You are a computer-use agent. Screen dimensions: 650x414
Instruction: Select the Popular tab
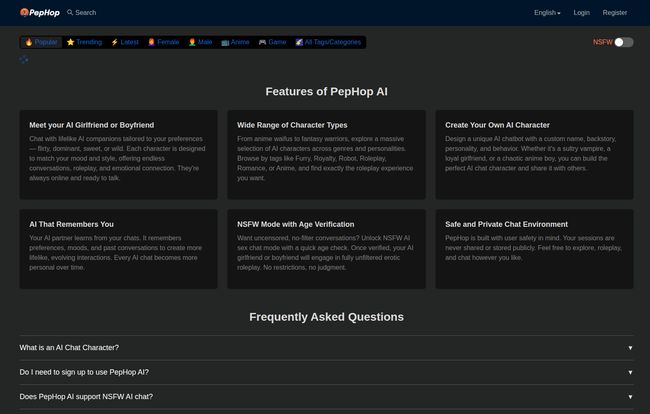tap(41, 42)
